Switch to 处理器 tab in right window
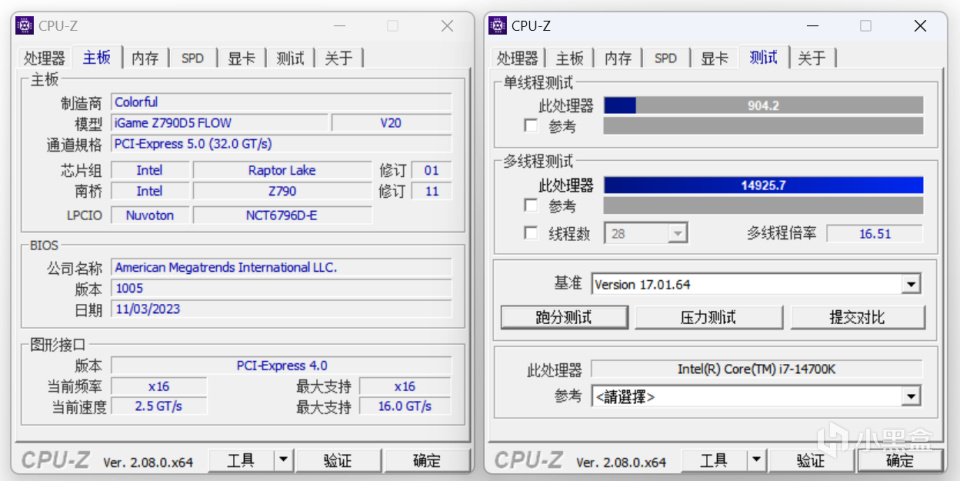This screenshot has width=960, height=481. [517, 58]
